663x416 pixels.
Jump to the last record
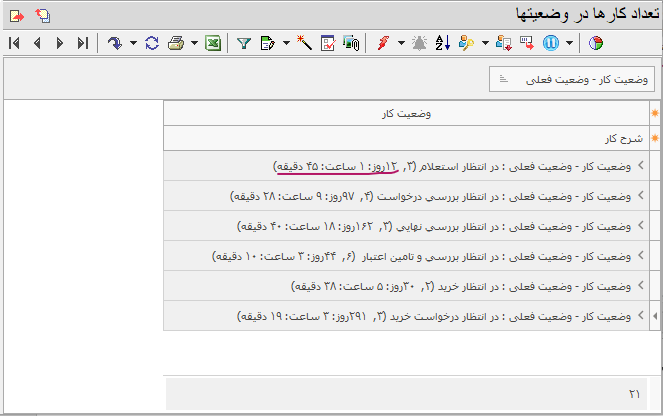click(x=82, y=43)
